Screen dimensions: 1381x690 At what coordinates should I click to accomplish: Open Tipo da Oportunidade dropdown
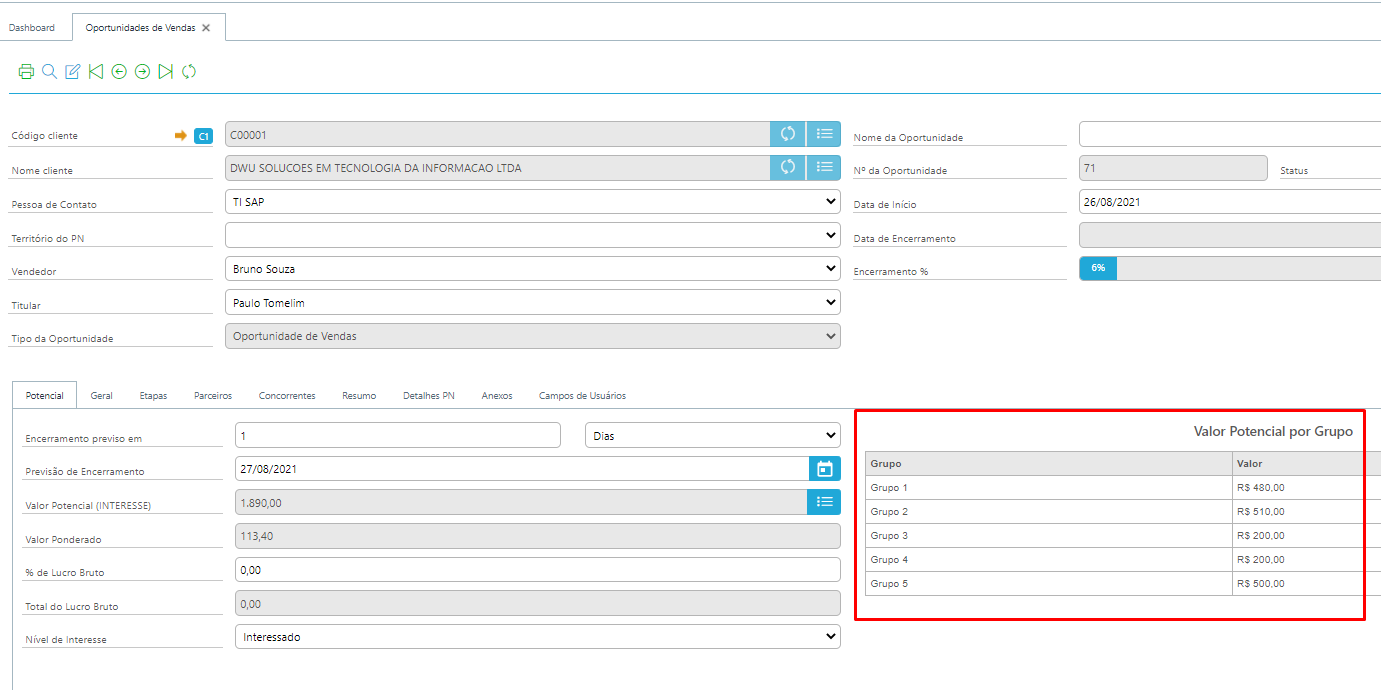pyautogui.click(x=533, y=336)
